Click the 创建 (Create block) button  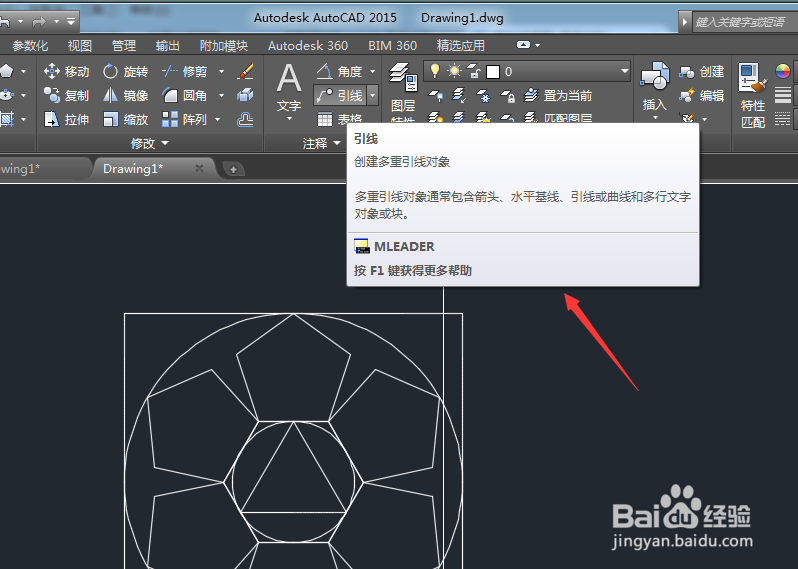(702, 72)
